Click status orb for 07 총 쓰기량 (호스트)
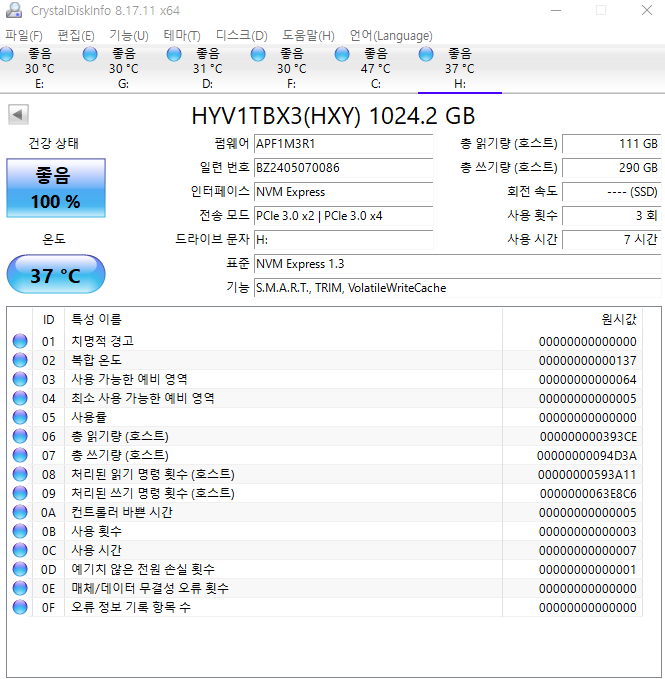Screen dimensions: 665x679 click(20, 456)
